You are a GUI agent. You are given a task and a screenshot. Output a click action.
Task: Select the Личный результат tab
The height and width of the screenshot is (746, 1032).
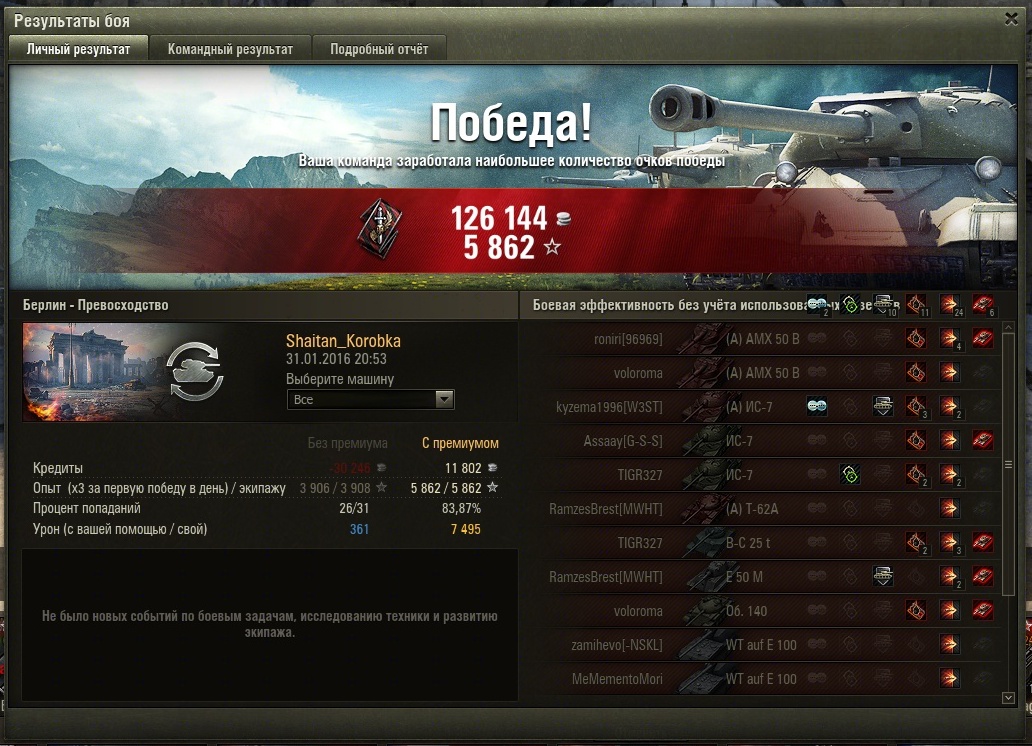(78, 49)
